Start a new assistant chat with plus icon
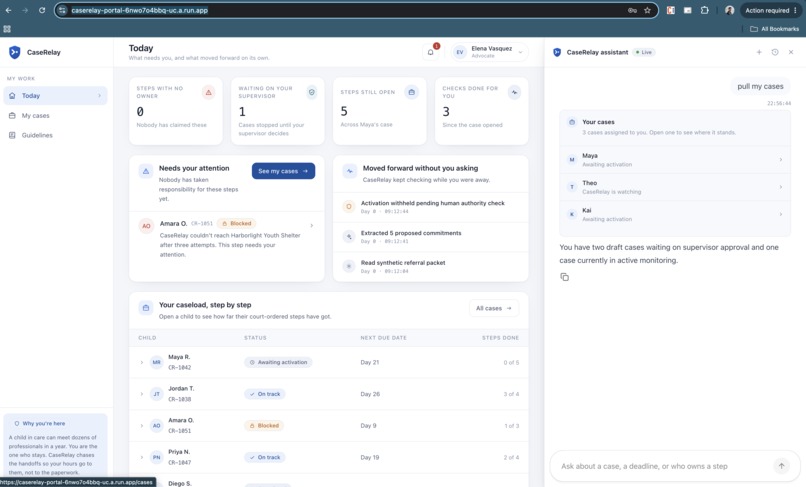 (759, 52)
